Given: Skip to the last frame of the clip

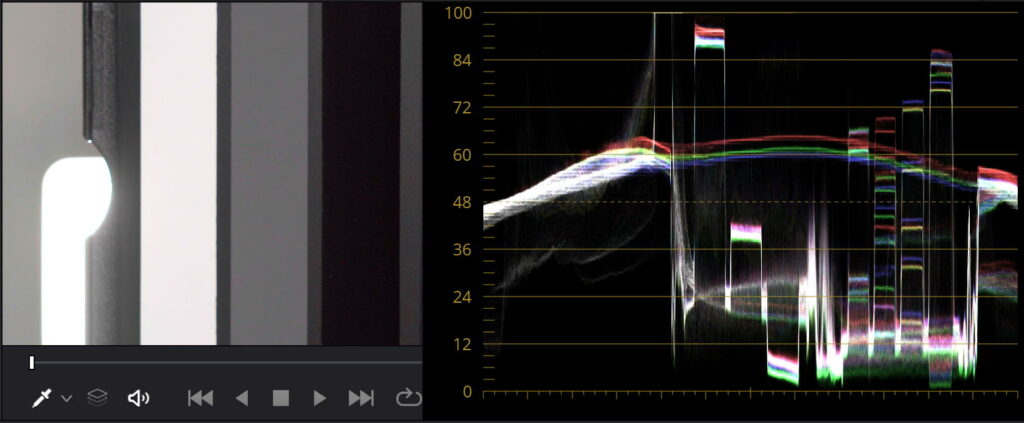Looking at the screenshot, I should (x=361, y=398).
